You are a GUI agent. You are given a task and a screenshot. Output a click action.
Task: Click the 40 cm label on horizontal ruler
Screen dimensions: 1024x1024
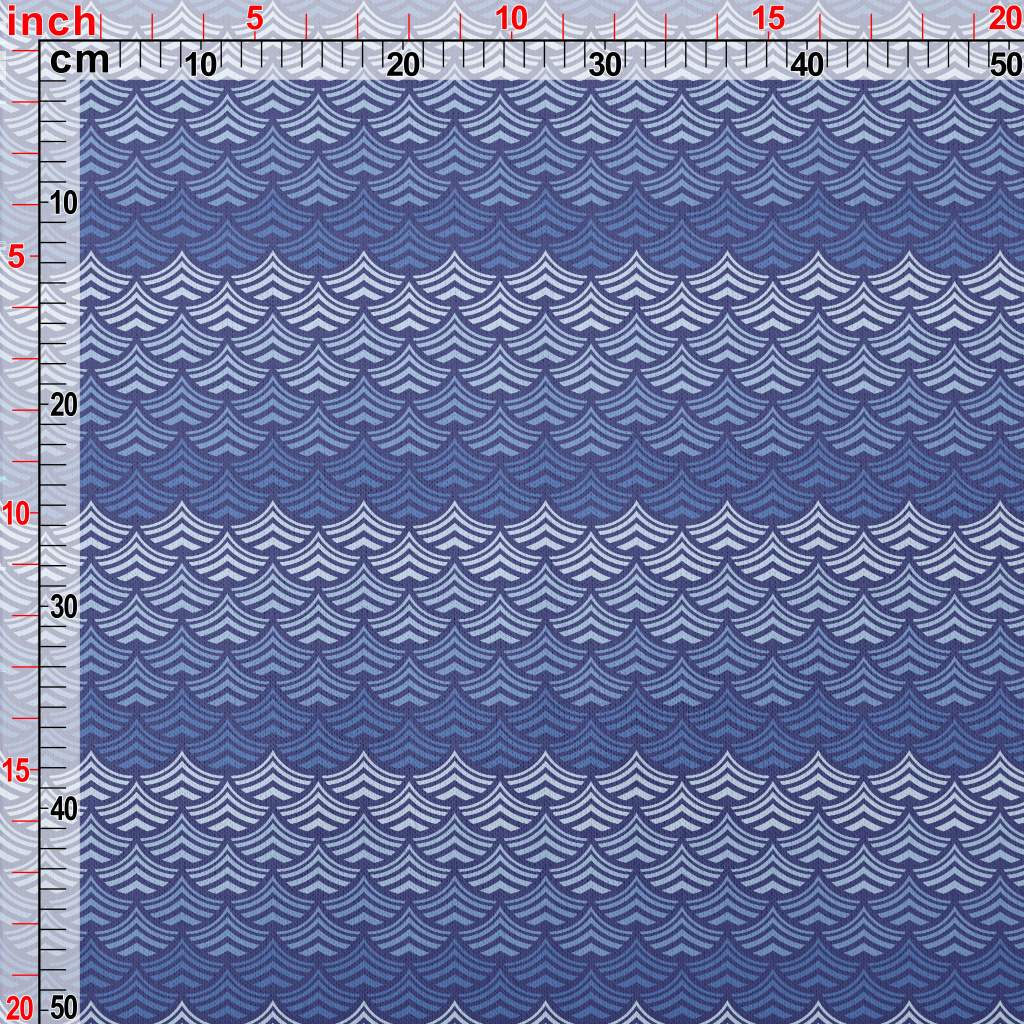[806, 65]
